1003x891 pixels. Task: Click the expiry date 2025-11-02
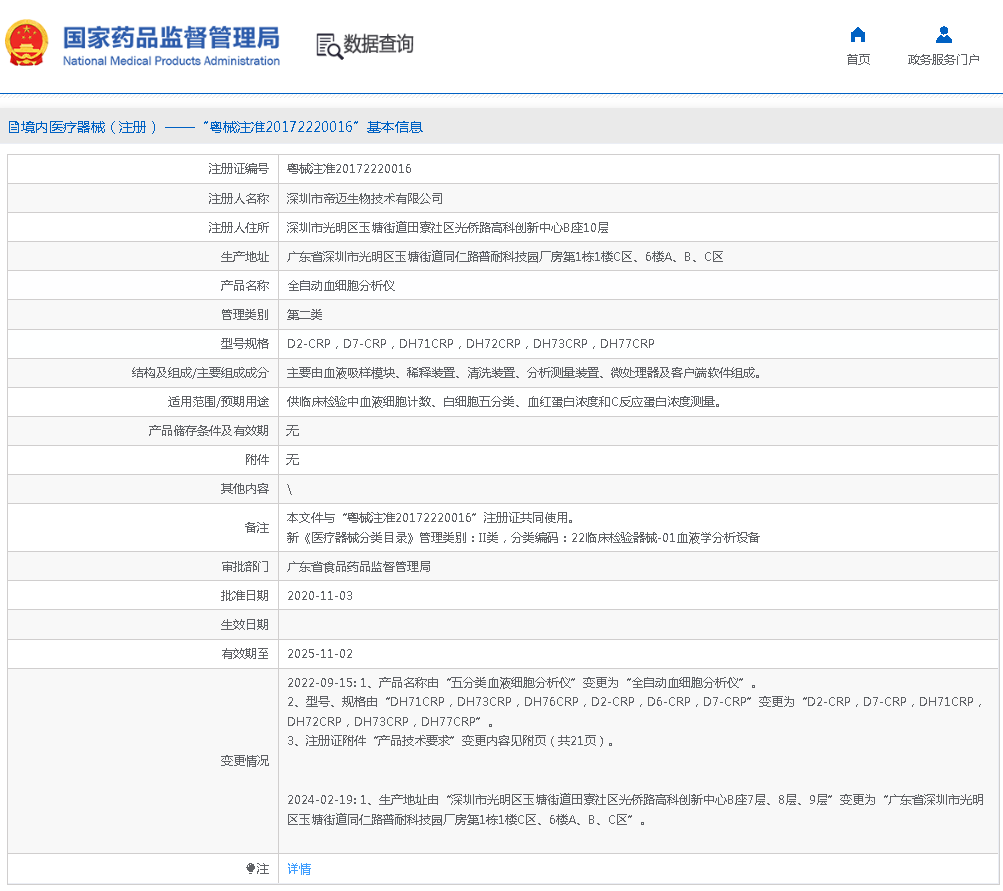tap(319, 653)
